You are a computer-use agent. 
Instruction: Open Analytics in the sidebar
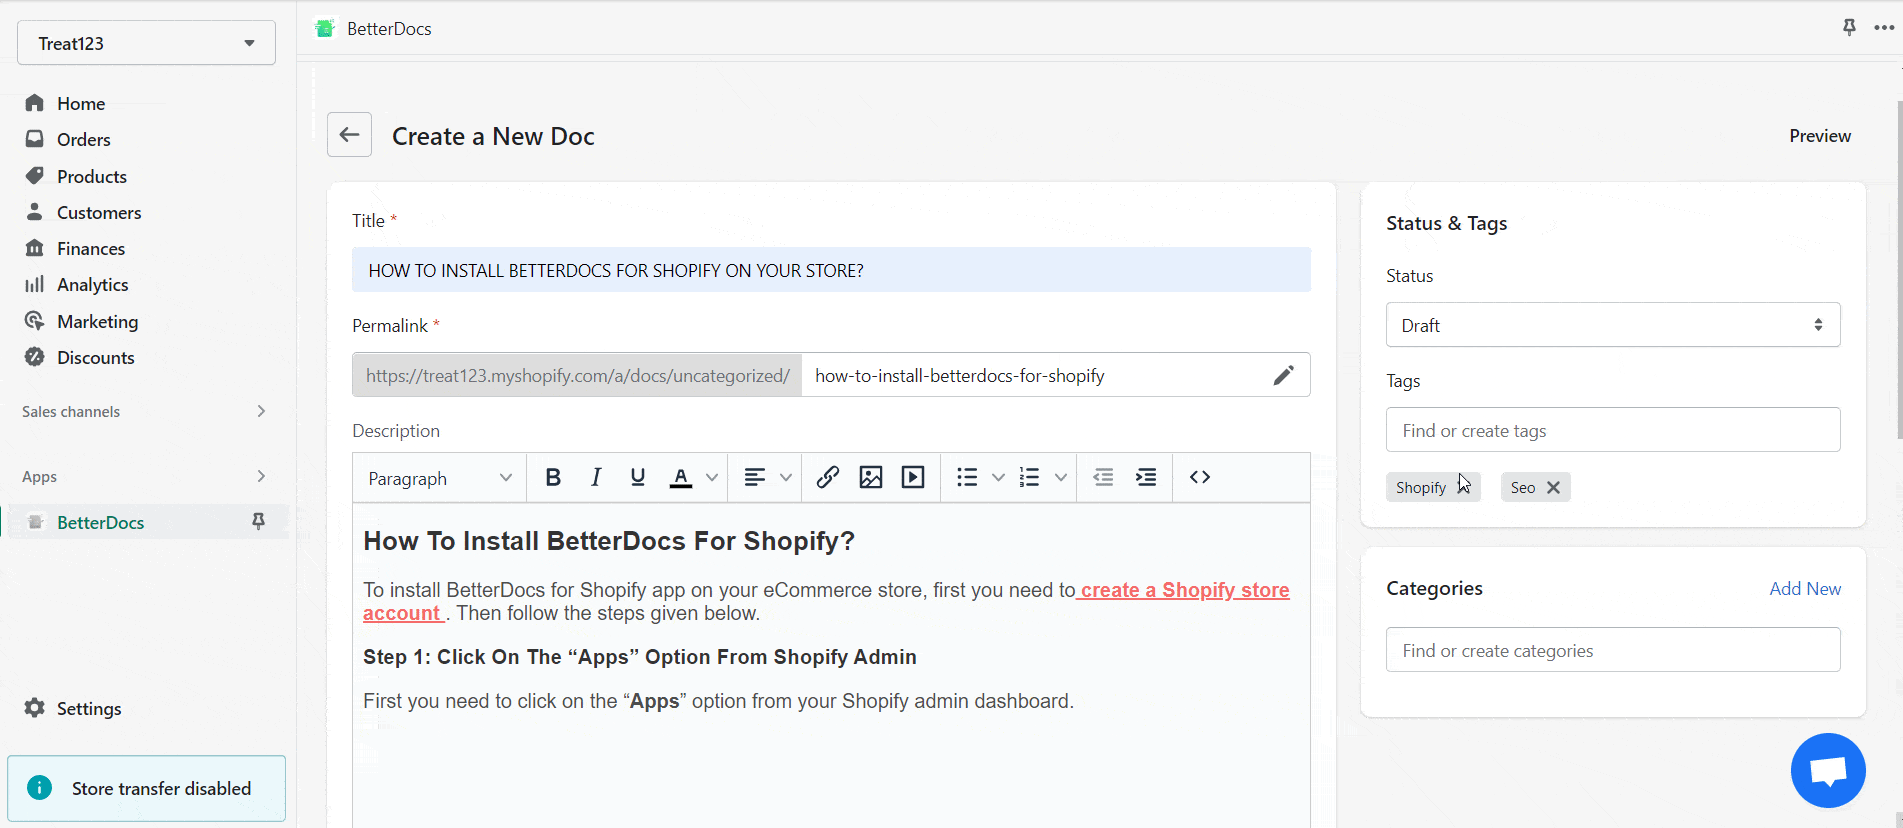92,284
